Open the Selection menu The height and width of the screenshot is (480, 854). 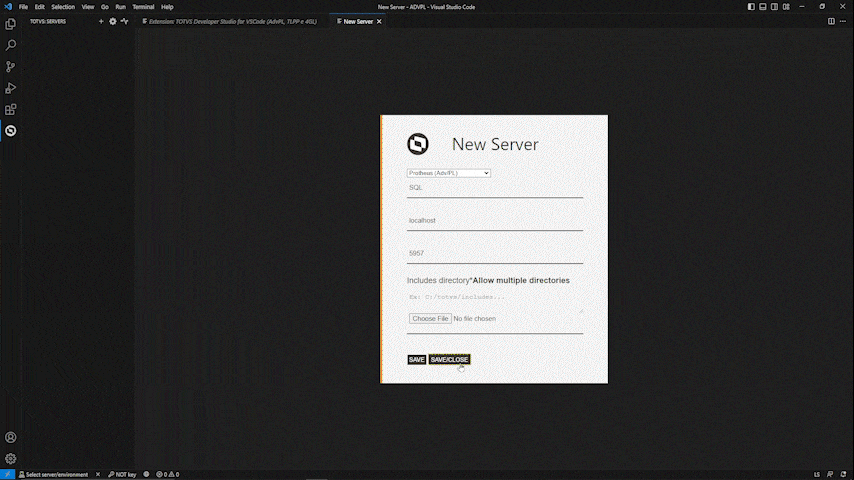[63, 7]
